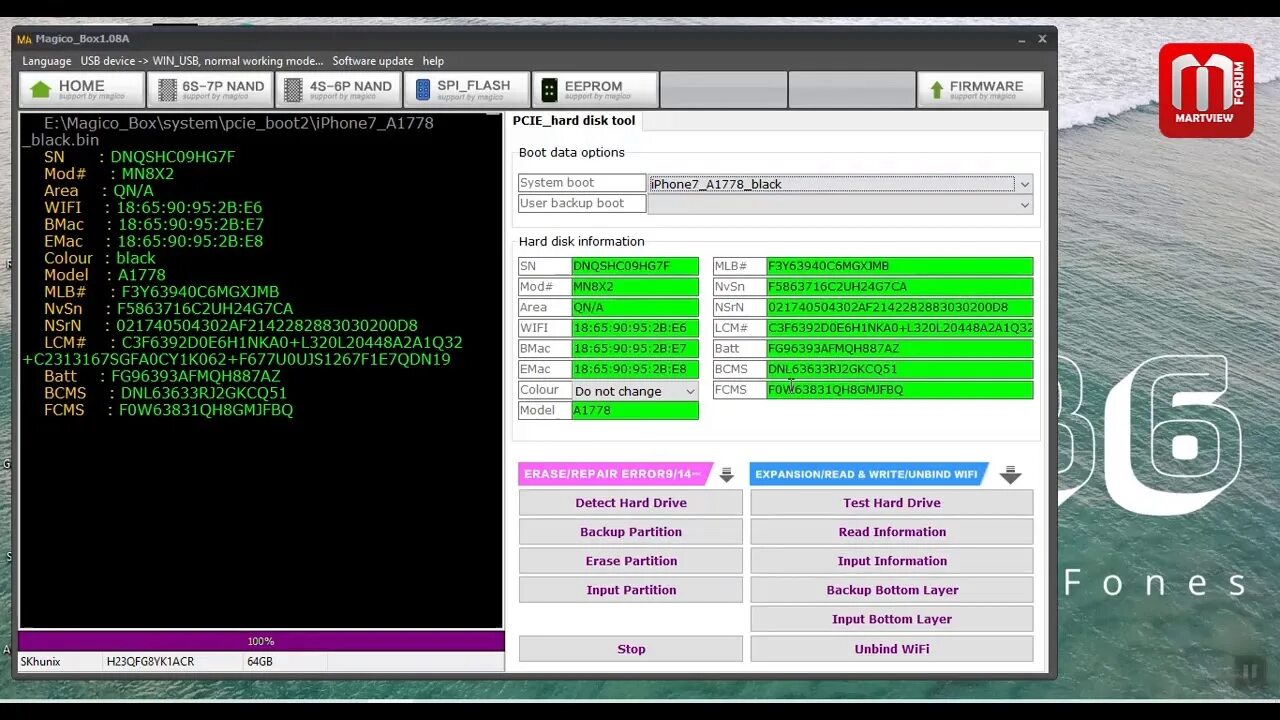Open the EEPROM tool
Screen dimensions: 1280x720
(594, 90)
